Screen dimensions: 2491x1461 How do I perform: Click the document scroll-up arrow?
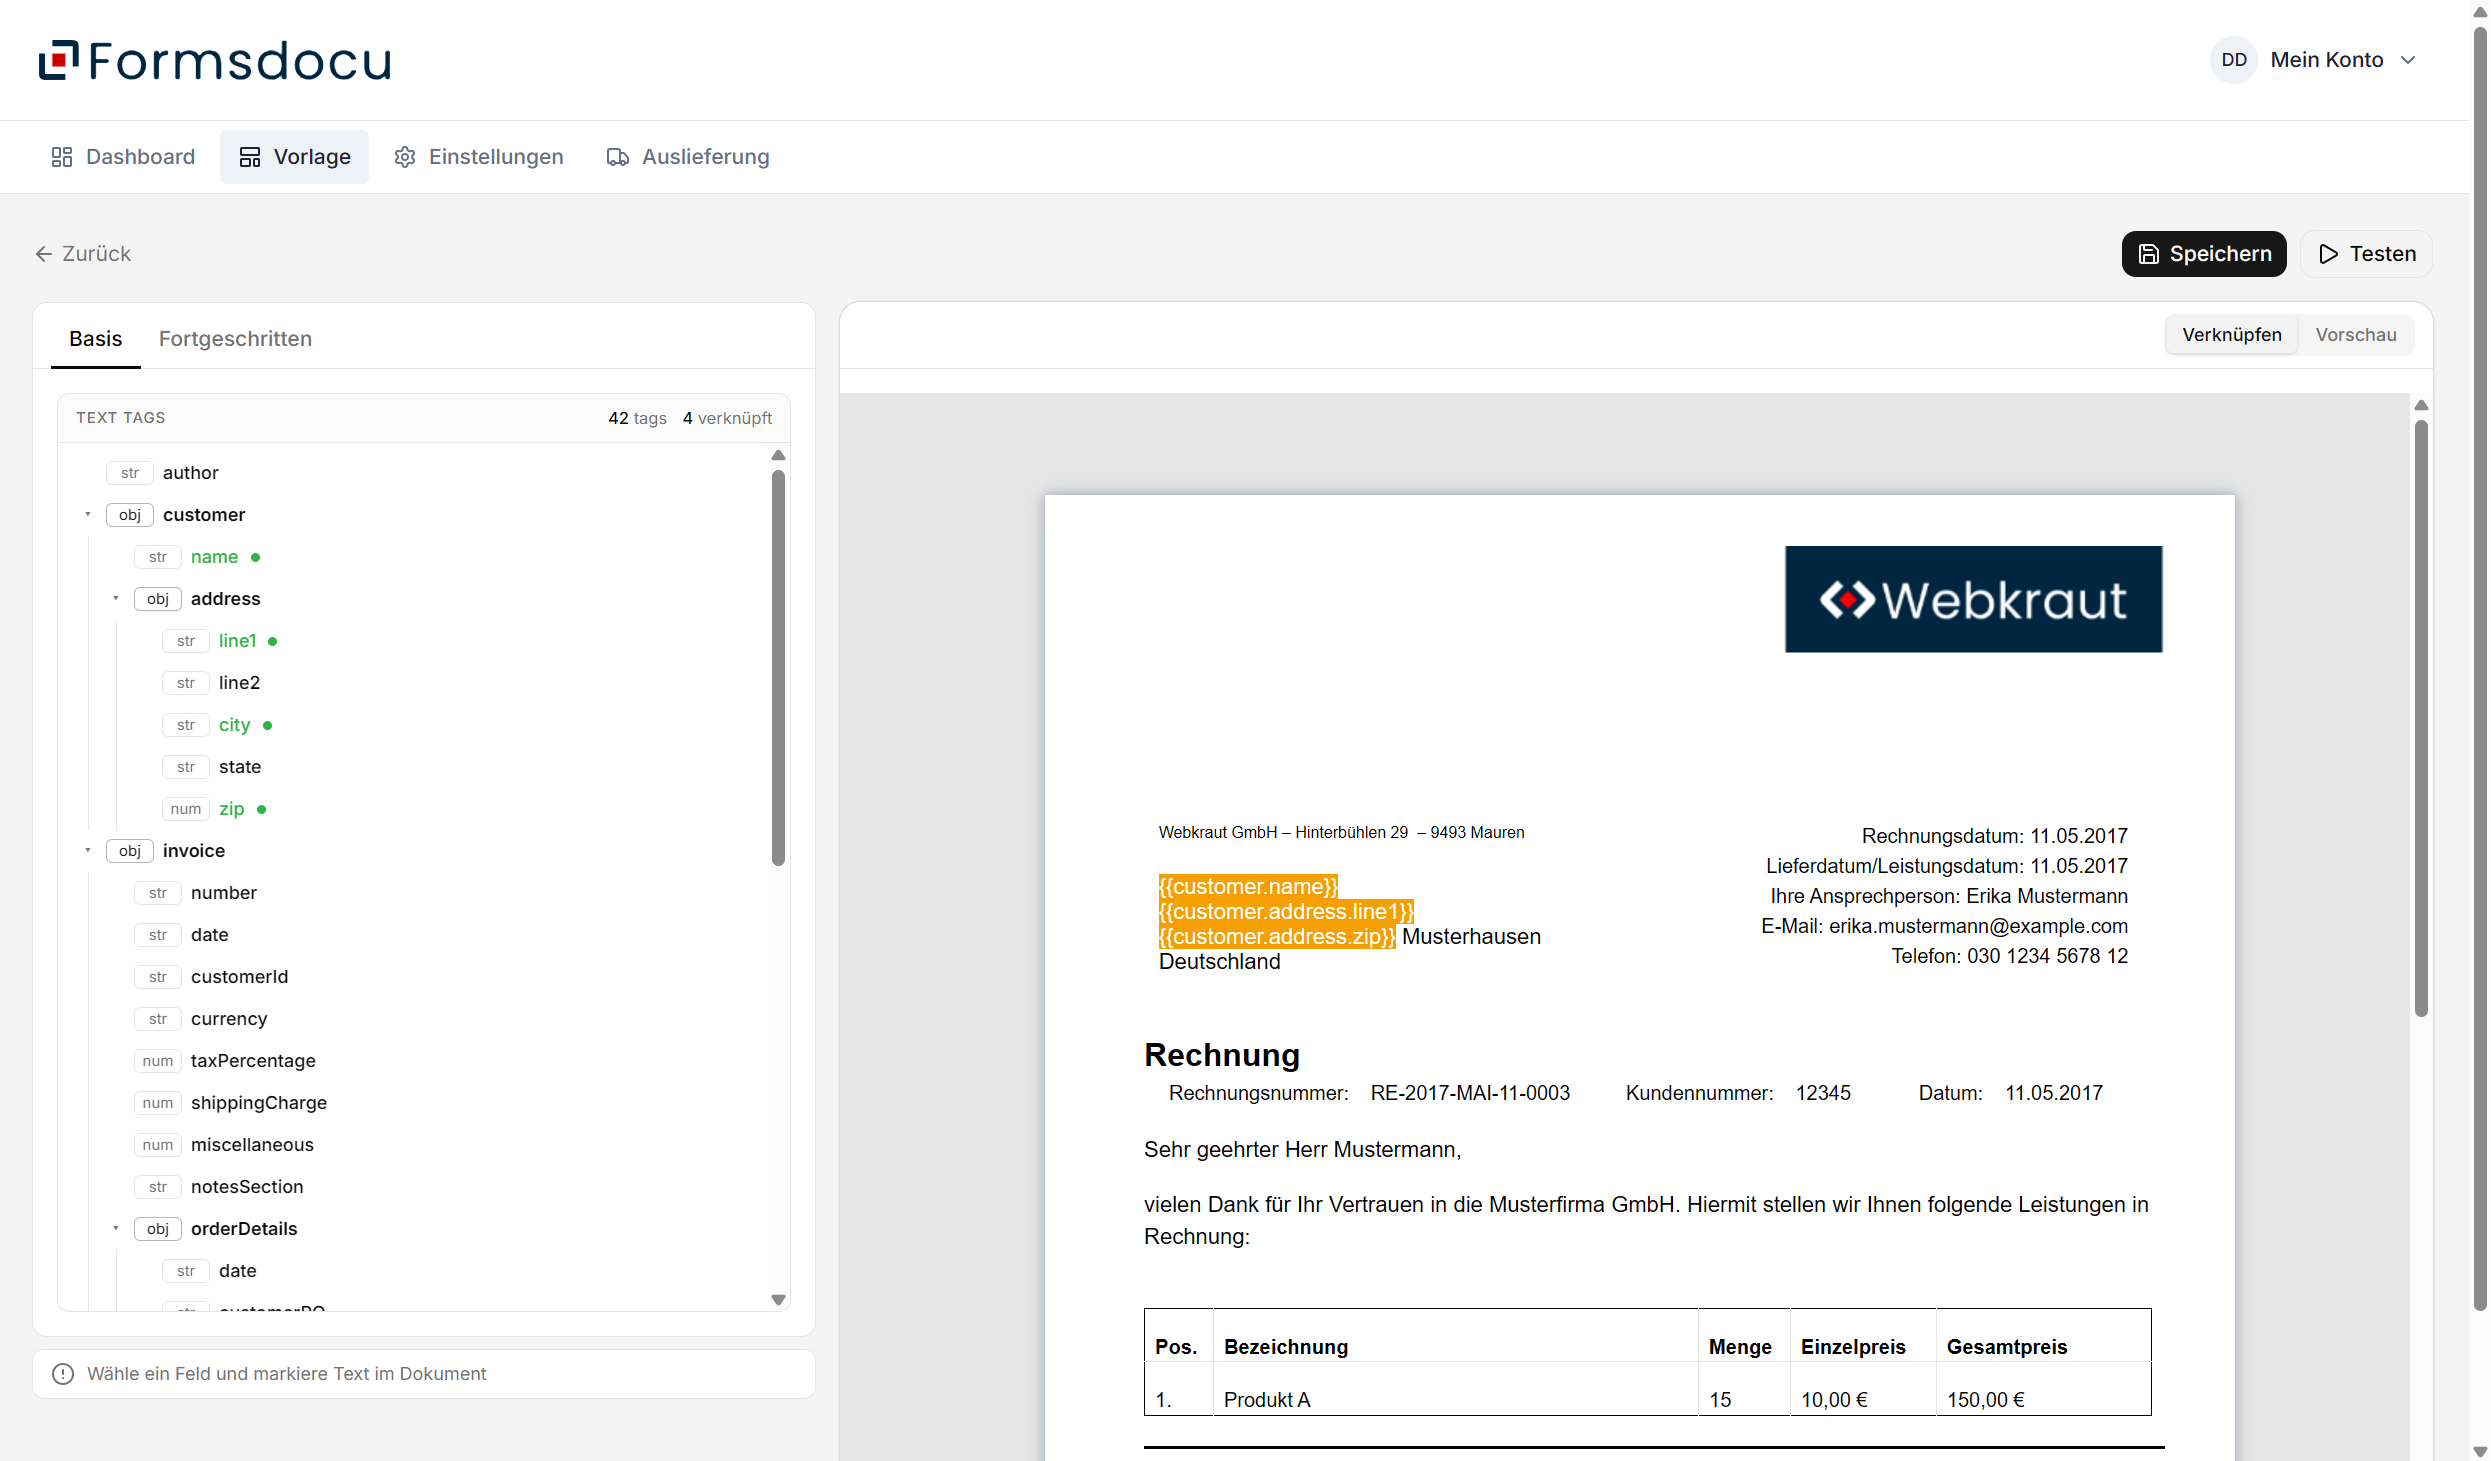[x=2421, y=406]
